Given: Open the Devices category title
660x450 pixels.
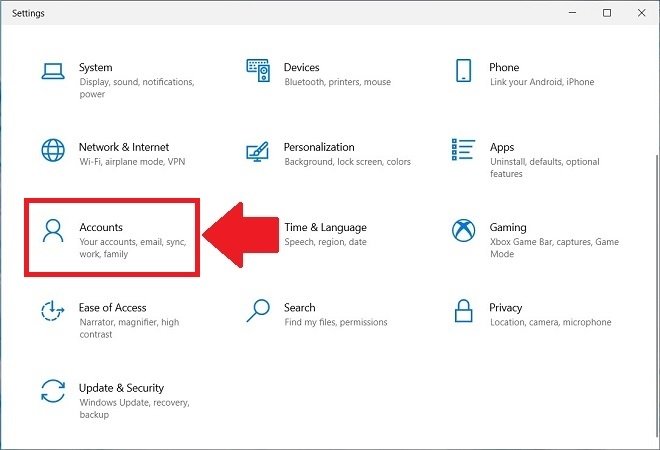Looking at the screenshot, I should pos(302,67).
